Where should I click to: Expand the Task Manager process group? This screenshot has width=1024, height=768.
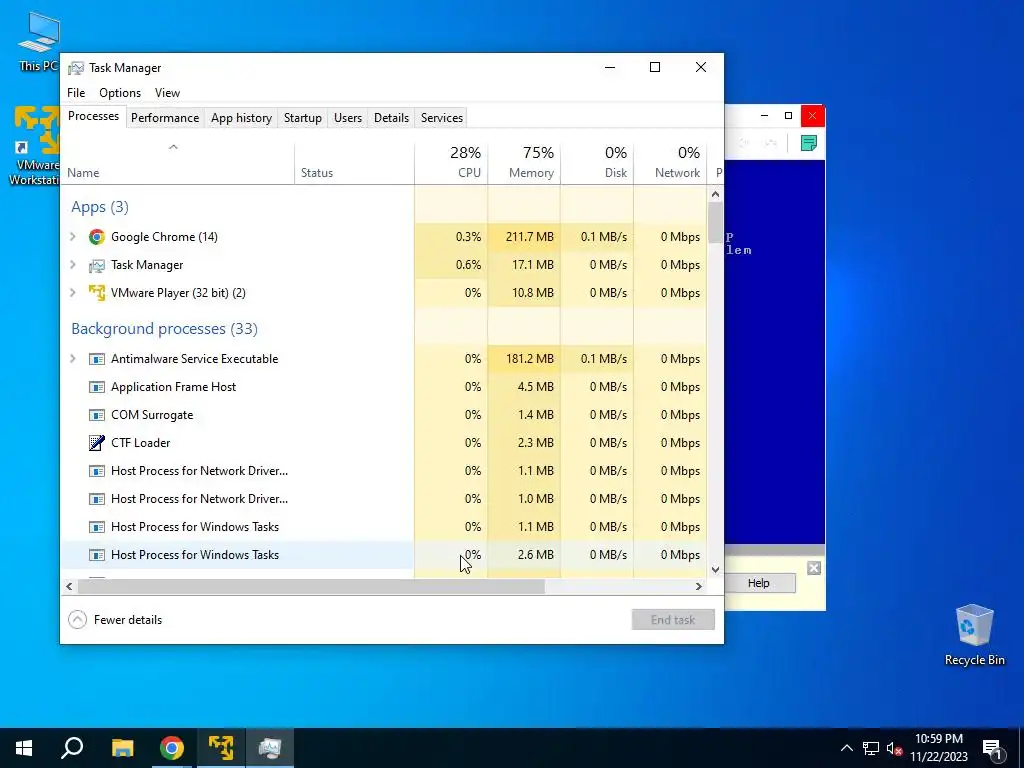[x=72, y=265]
